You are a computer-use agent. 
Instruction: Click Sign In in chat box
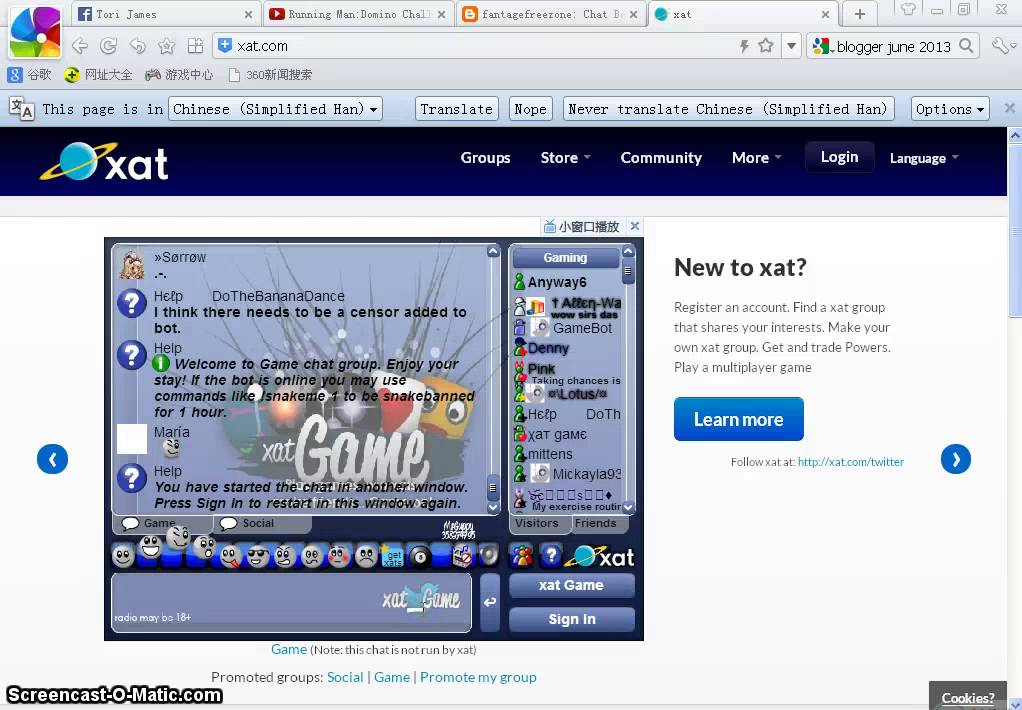click(572, 619)
